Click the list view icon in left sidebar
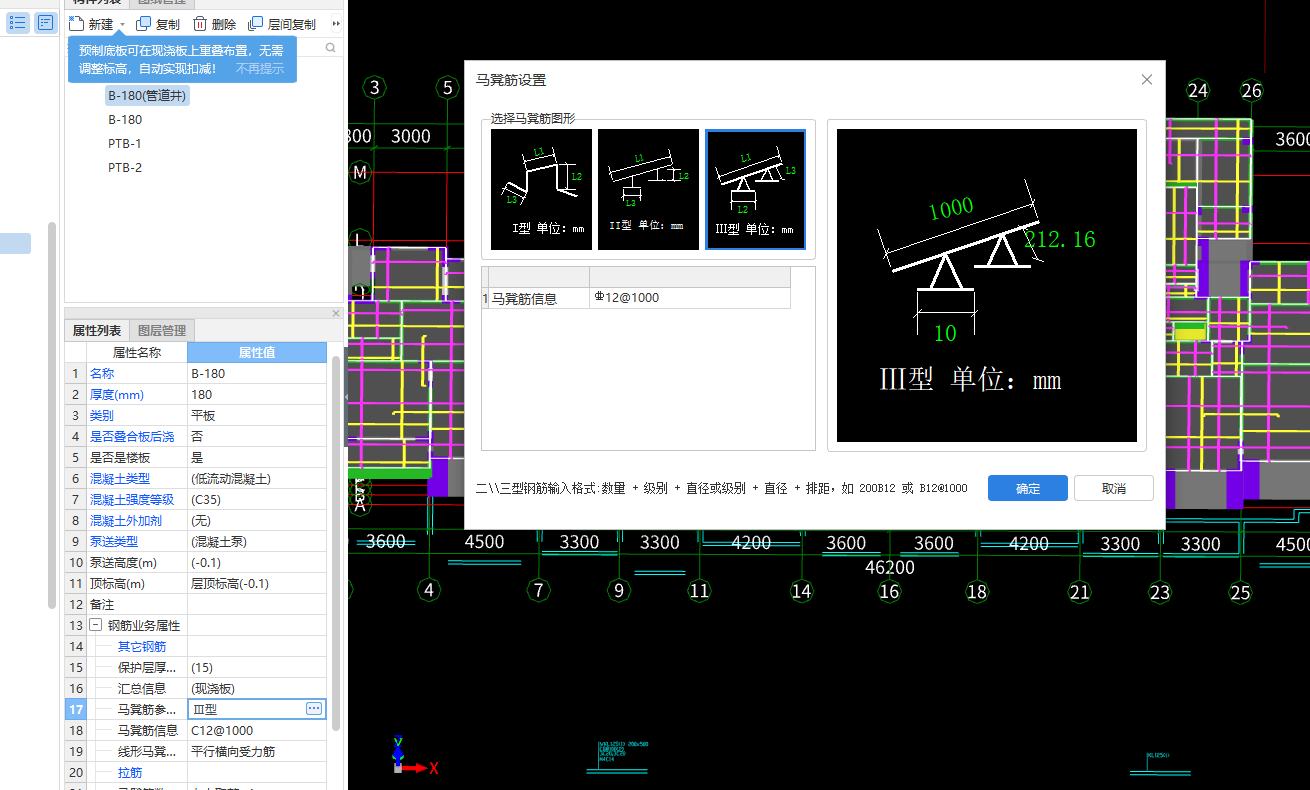The height and width of the screenshot is (790, 1310). [x=18, y=22]
